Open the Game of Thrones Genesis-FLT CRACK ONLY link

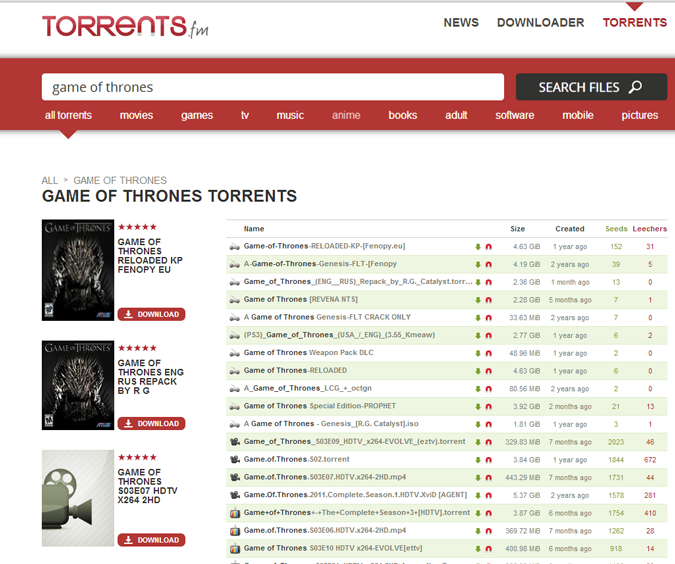point(327,317)
